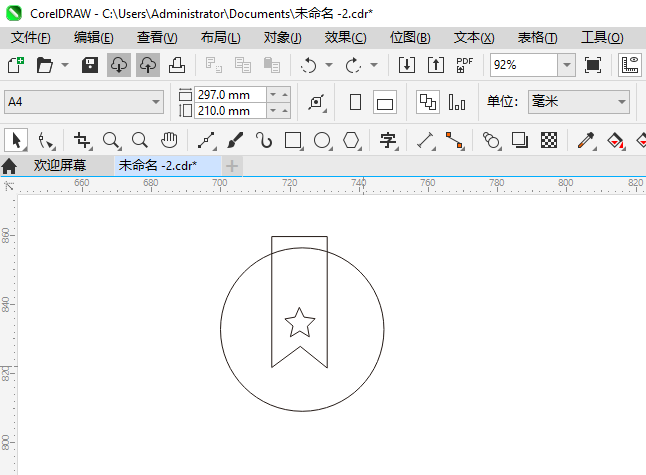Set page orientation to landscape
This screenshot has height=475, width=646.
[x=385, y=102]
